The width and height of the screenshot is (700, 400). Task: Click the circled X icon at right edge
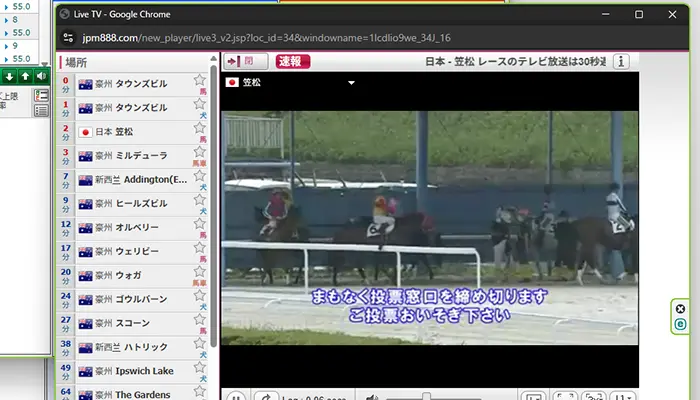pos(680,309)
